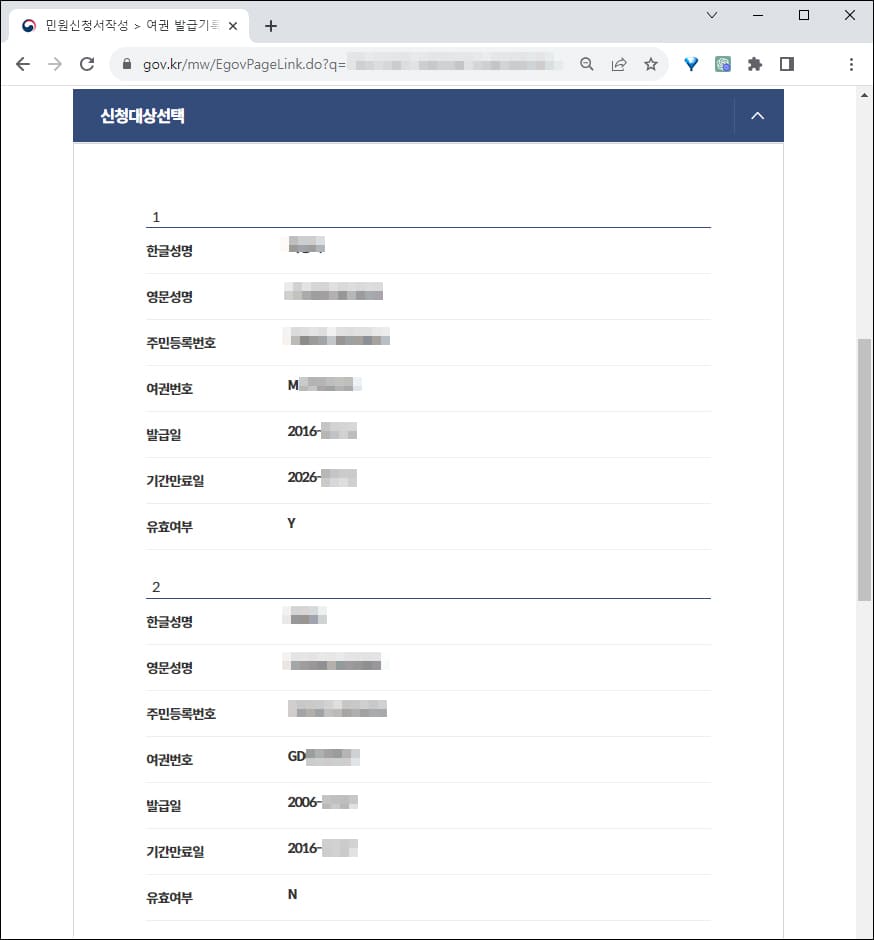This screenshot has height=940, width=874.
Task: Open the green gear extension icon
Action: tap(722, 63)
